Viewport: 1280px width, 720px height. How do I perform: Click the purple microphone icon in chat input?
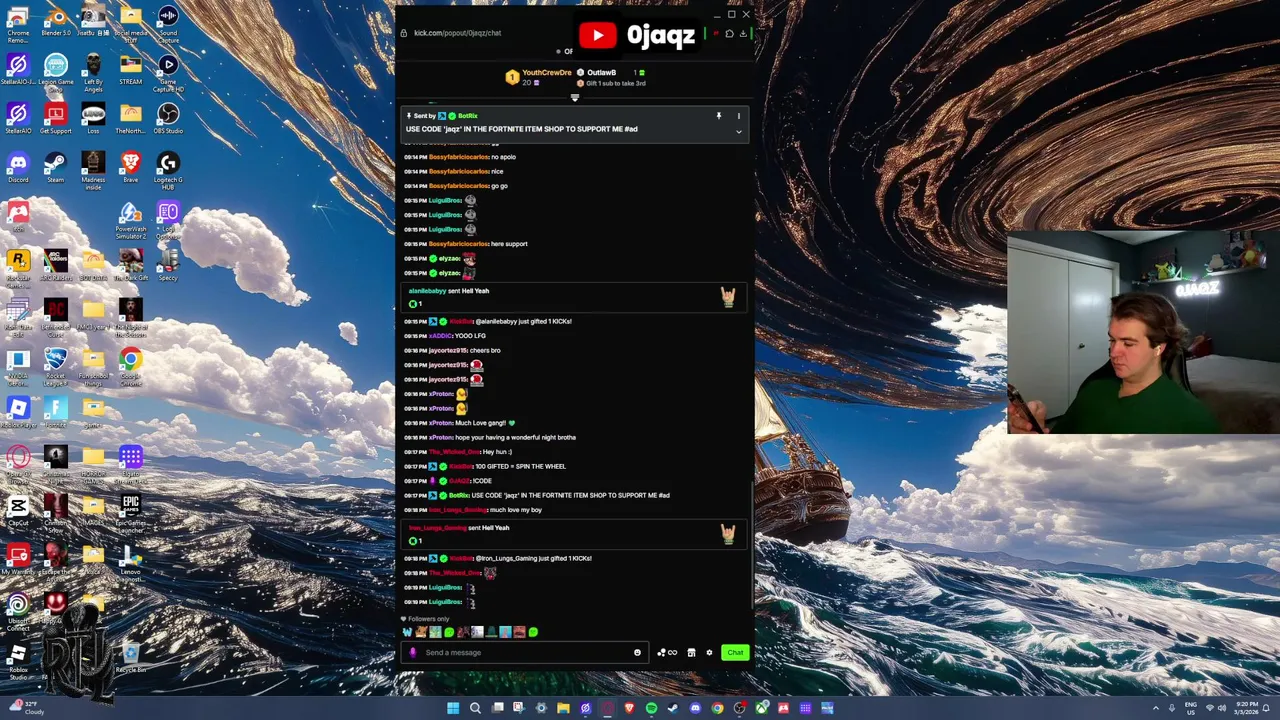(x=413, y=653)
